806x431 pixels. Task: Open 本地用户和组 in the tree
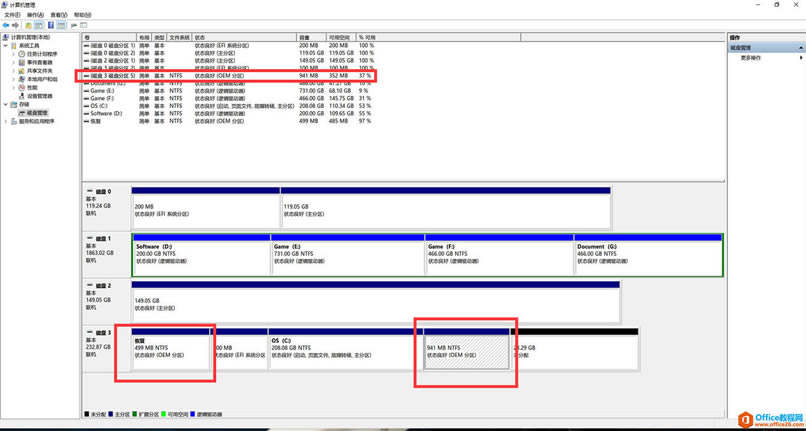click(x=38, y=79)
